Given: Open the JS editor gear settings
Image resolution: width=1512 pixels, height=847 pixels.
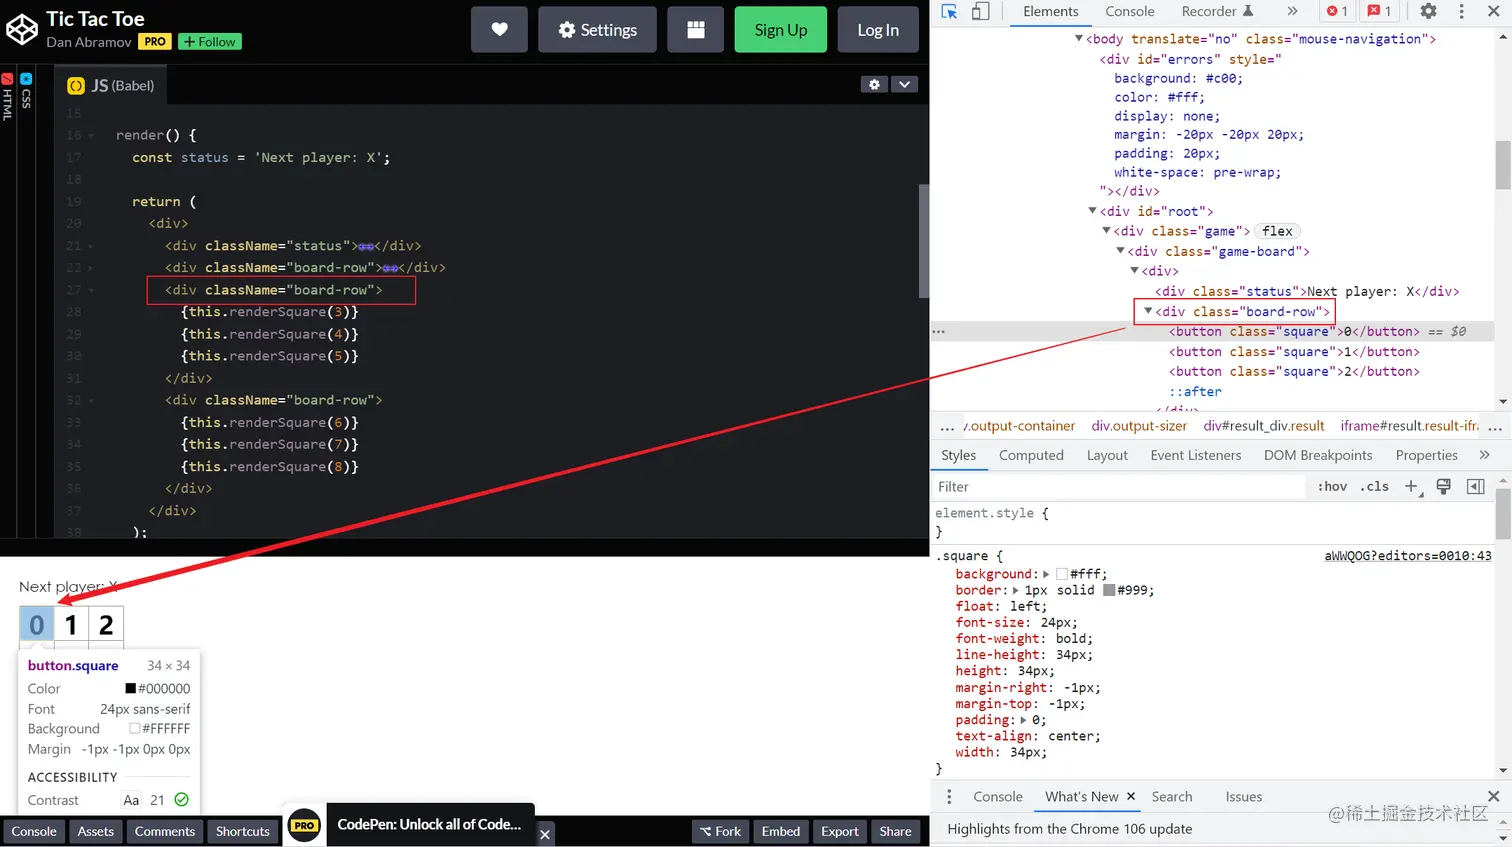Looking at the screenshot, I should (874, 85).
